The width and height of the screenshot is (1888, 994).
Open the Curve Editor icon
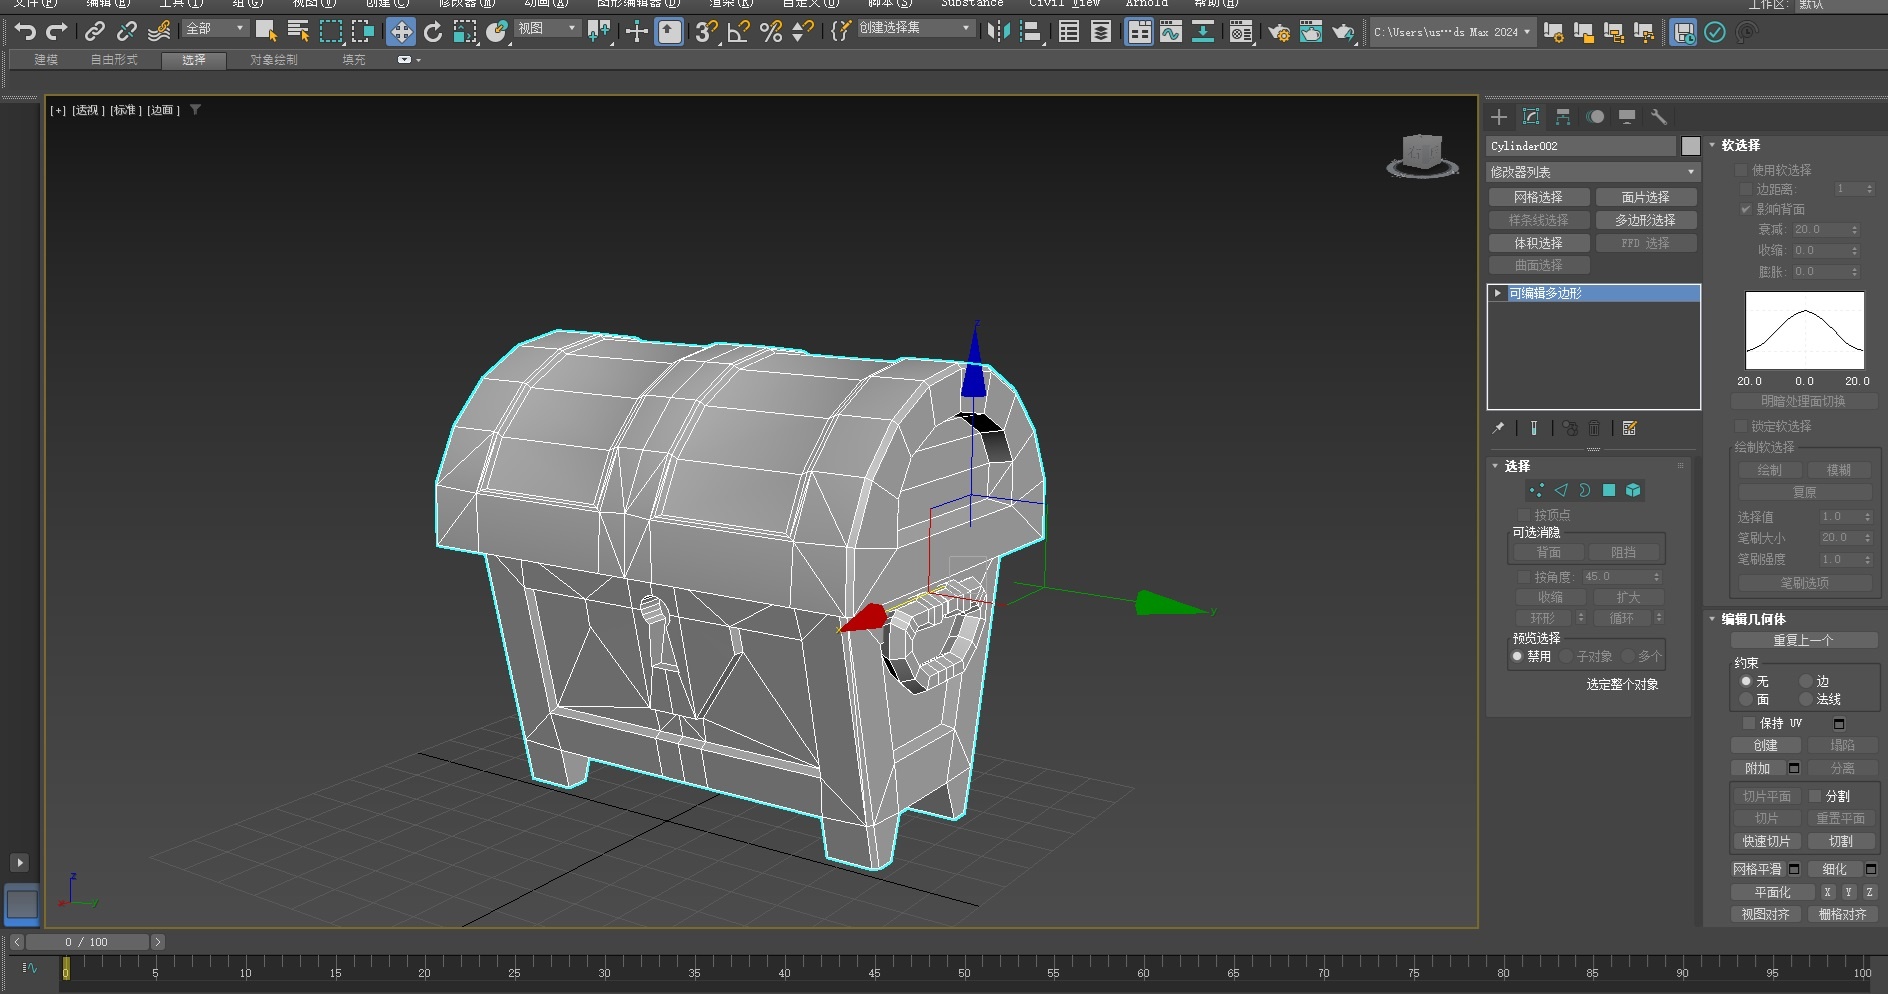pos(1171,32)
